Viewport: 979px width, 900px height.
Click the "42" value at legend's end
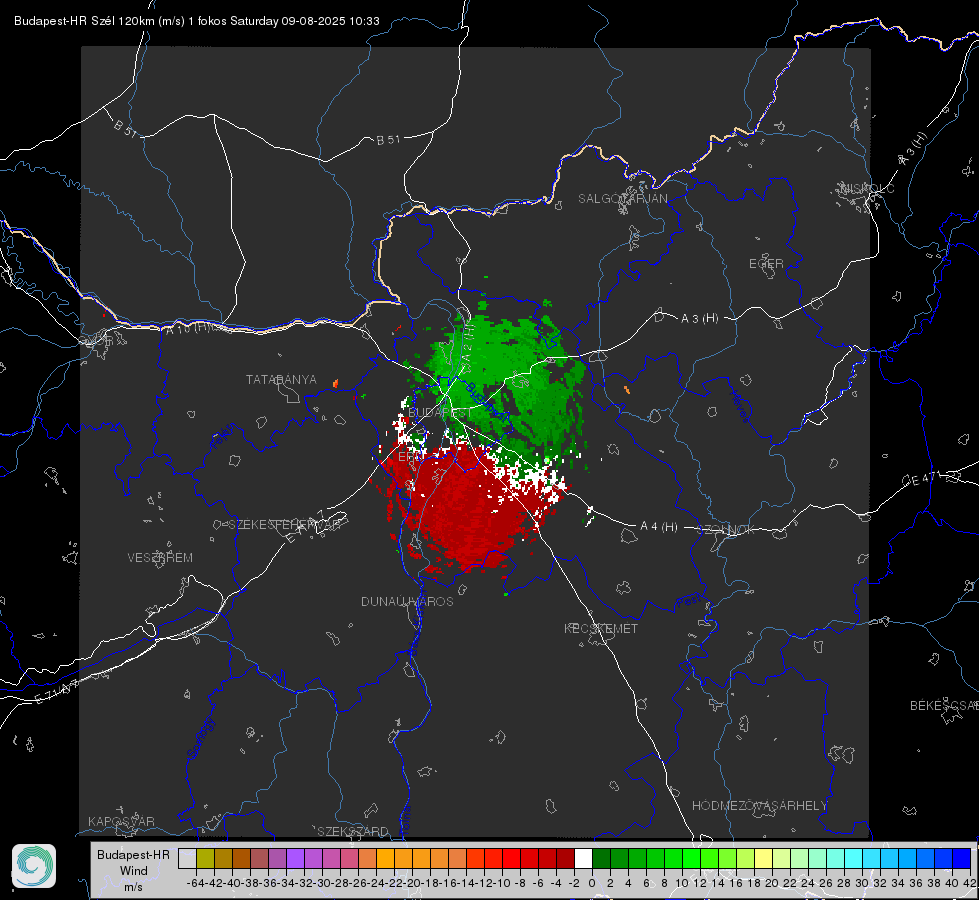pyautogui.click(x=969, y=883)
